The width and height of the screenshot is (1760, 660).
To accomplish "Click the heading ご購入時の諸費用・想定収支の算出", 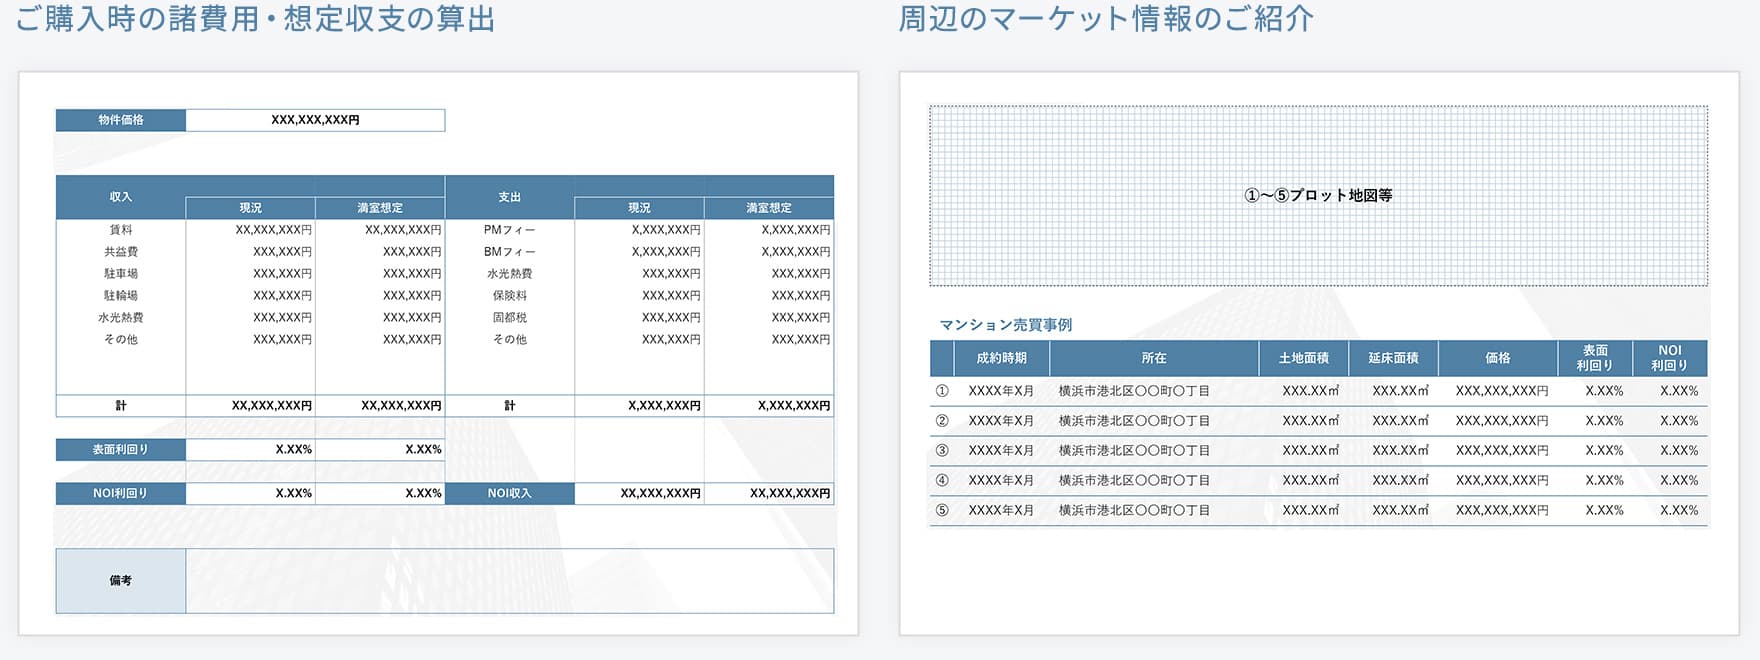I will pos(255,19).
